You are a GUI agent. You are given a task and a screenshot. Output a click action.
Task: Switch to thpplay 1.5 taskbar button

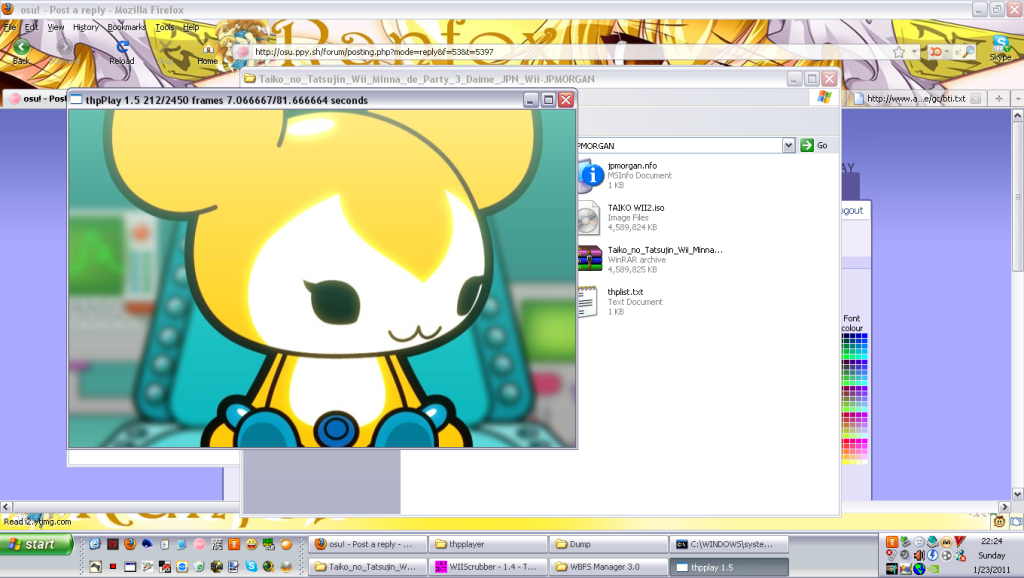729,566
